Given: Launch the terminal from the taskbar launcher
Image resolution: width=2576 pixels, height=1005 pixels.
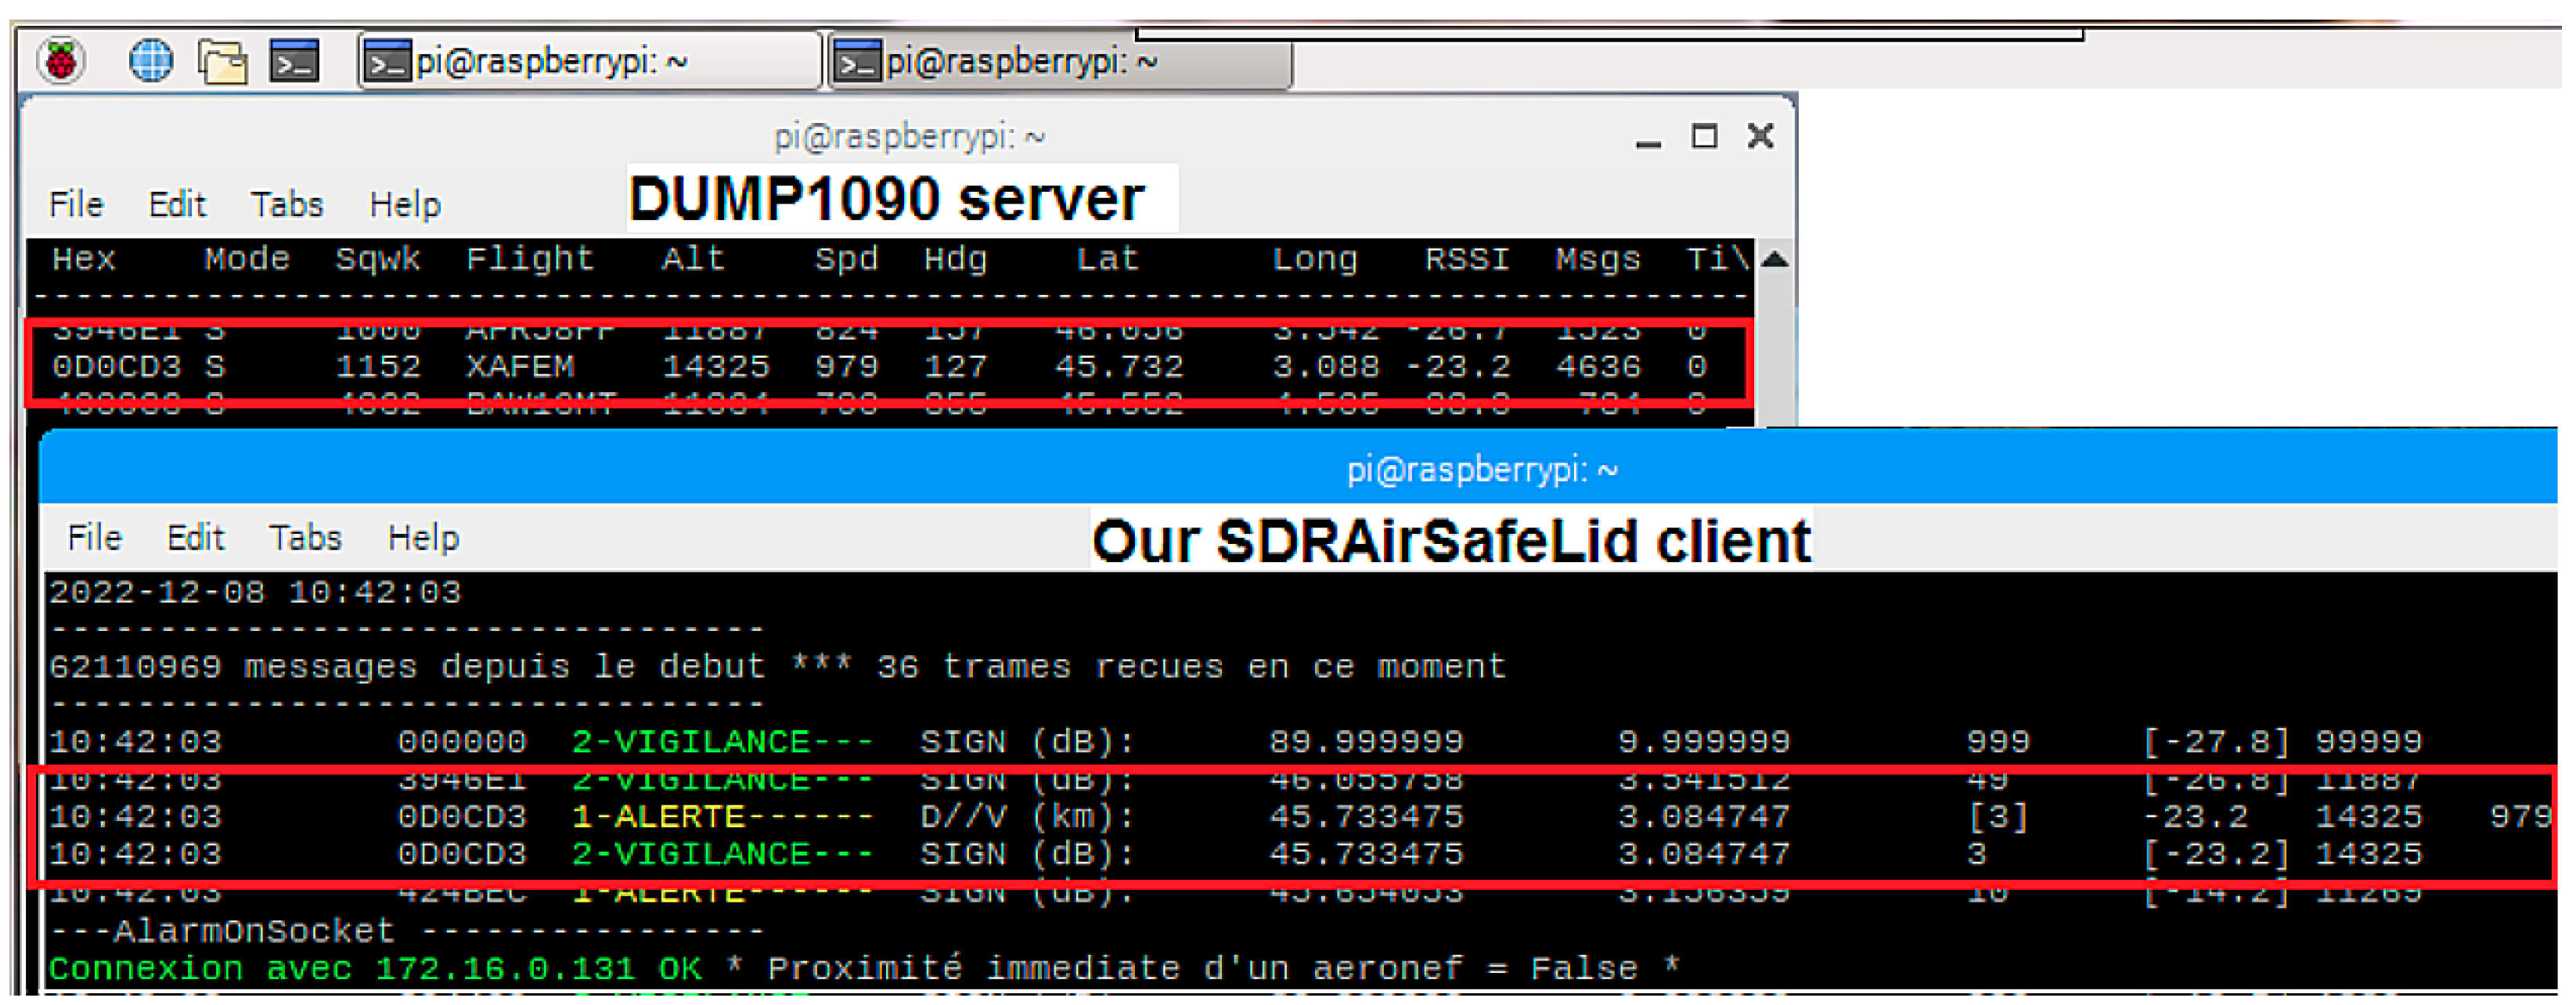Looking at the screenshot, I should coord(294,62).
